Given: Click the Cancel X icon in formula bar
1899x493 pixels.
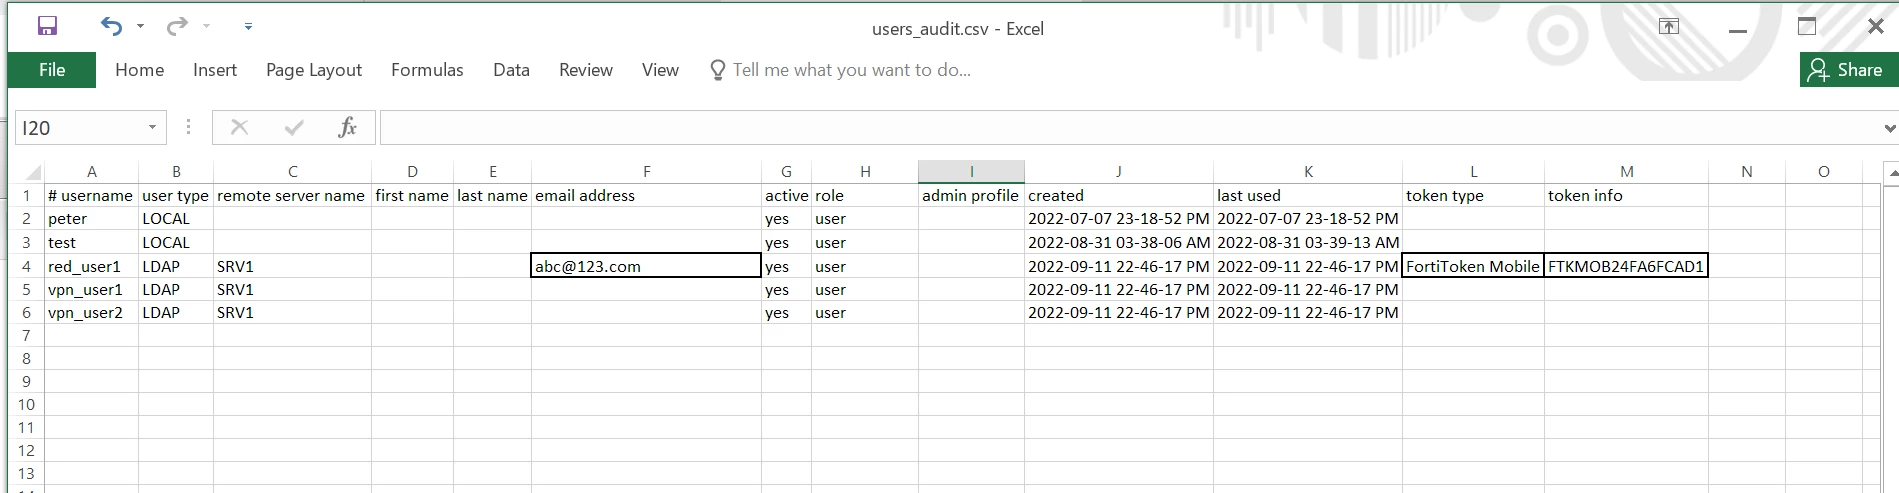Looking at the screenshot, I should click(x=239, y=127).
